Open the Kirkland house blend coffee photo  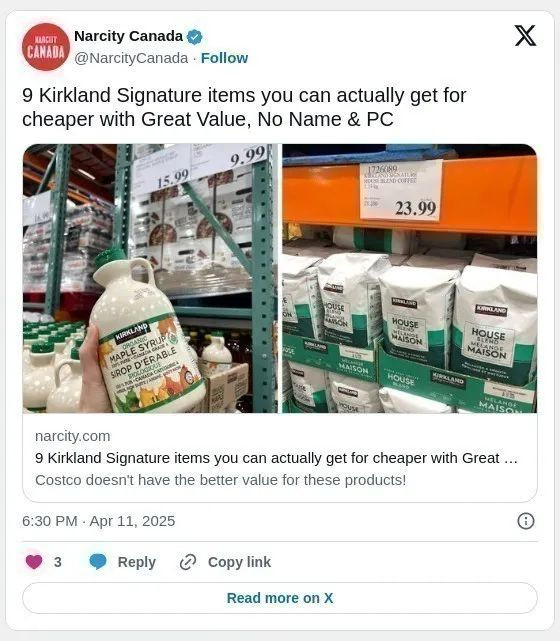[410, 278]
